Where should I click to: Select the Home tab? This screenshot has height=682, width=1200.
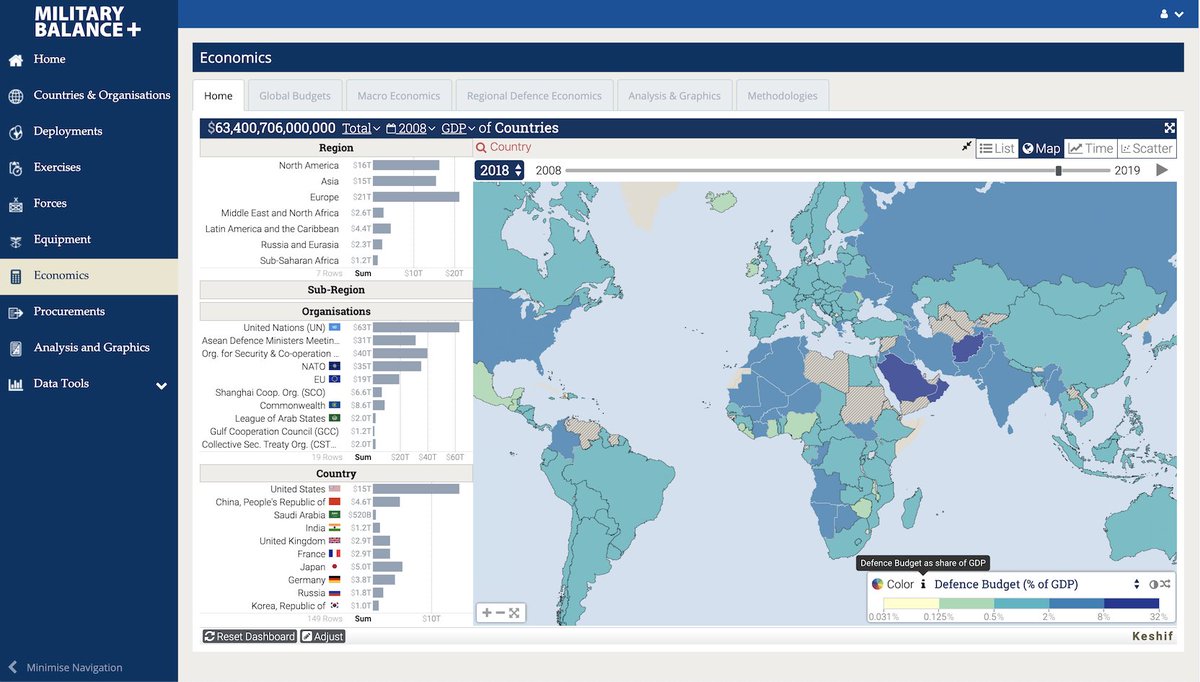[x=218, y=96]
